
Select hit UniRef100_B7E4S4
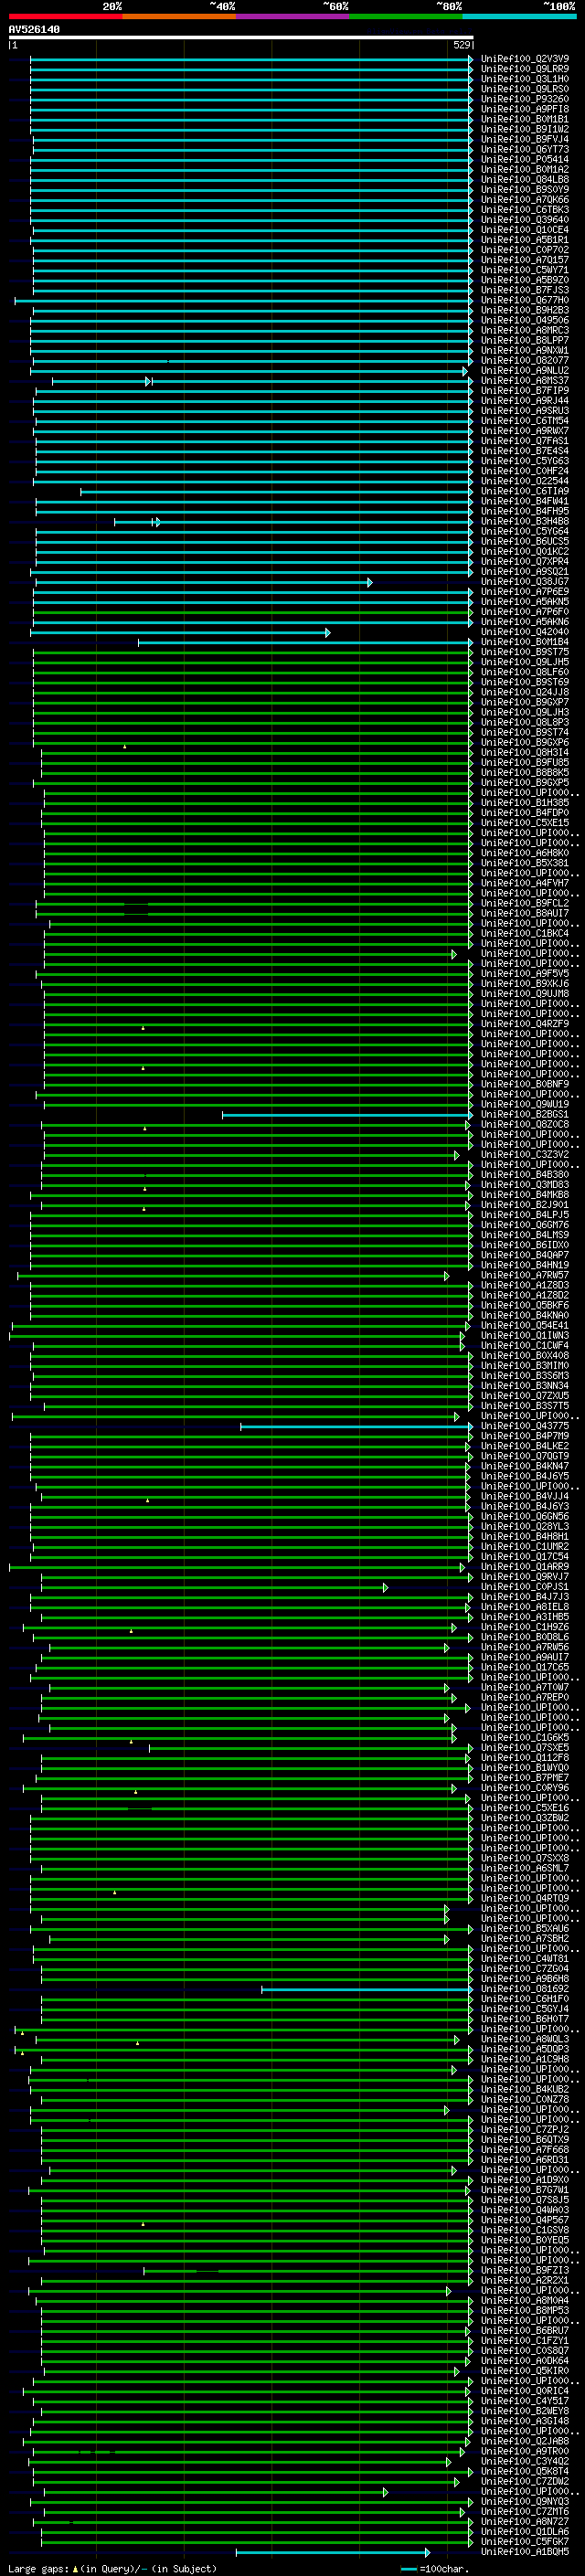click(x=525, y=451)
